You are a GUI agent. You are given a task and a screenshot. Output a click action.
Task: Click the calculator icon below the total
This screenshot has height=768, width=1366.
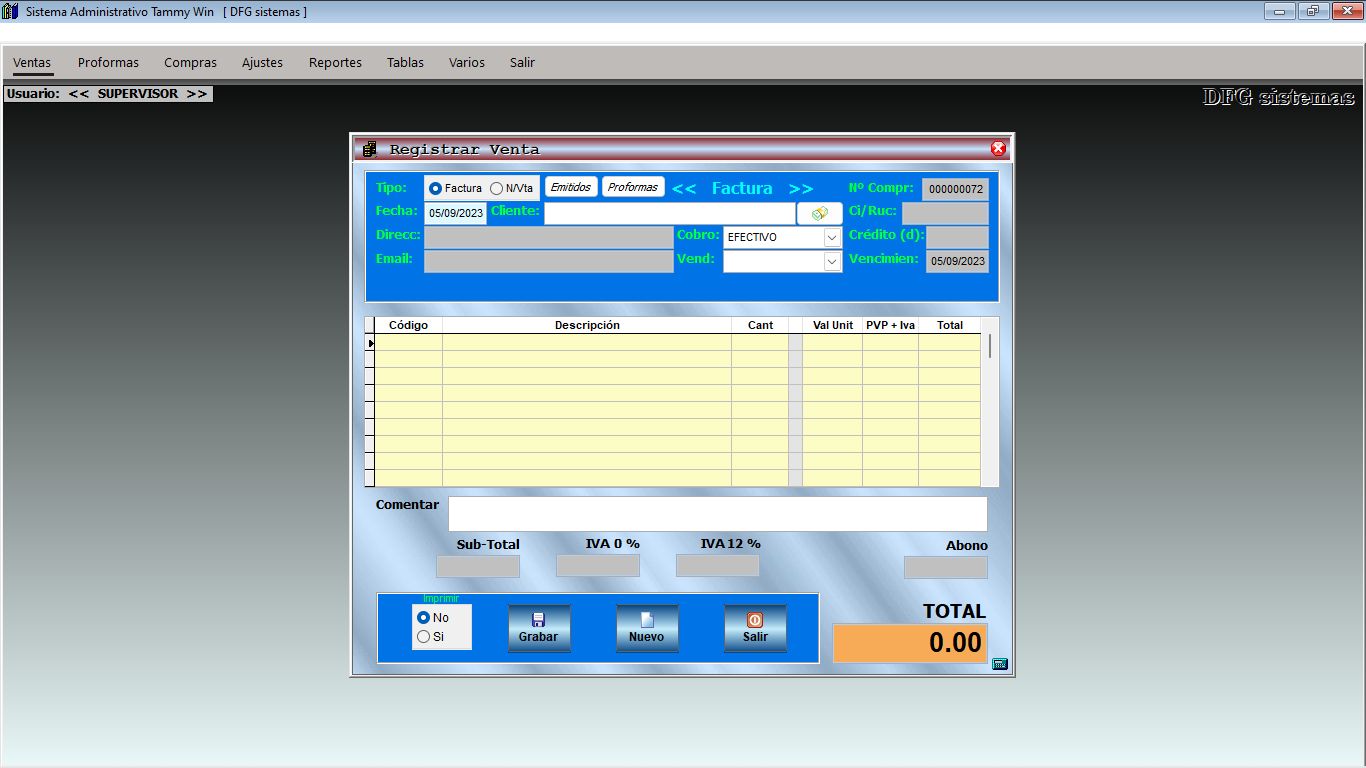[1000, 664]
